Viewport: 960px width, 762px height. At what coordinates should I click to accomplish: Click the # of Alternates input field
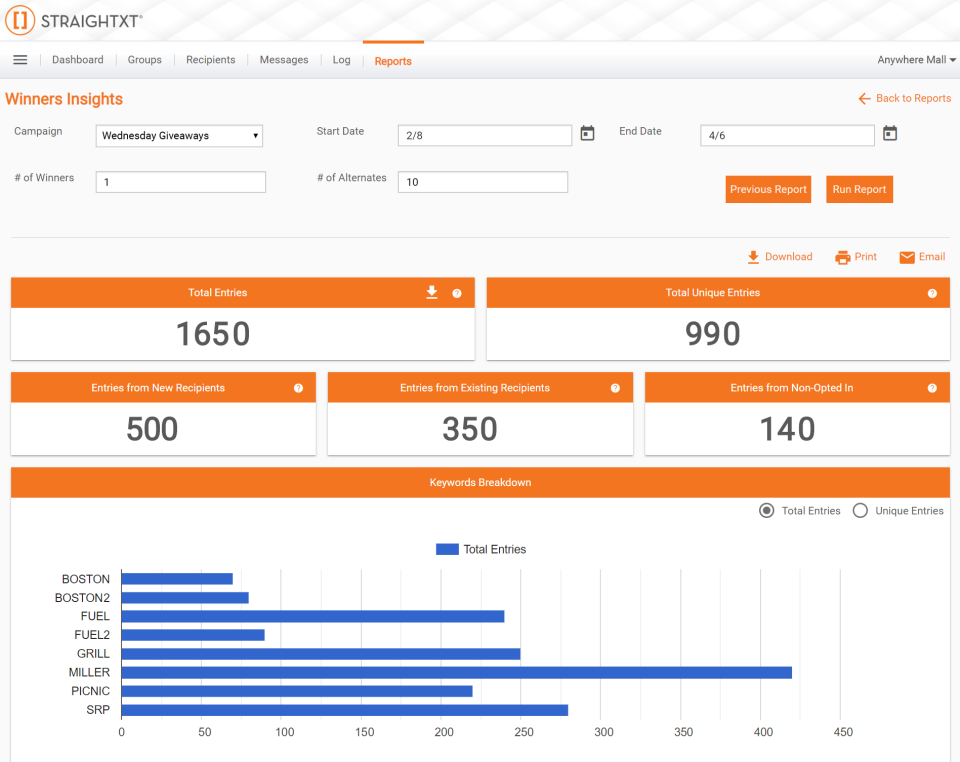click(483, 182)
